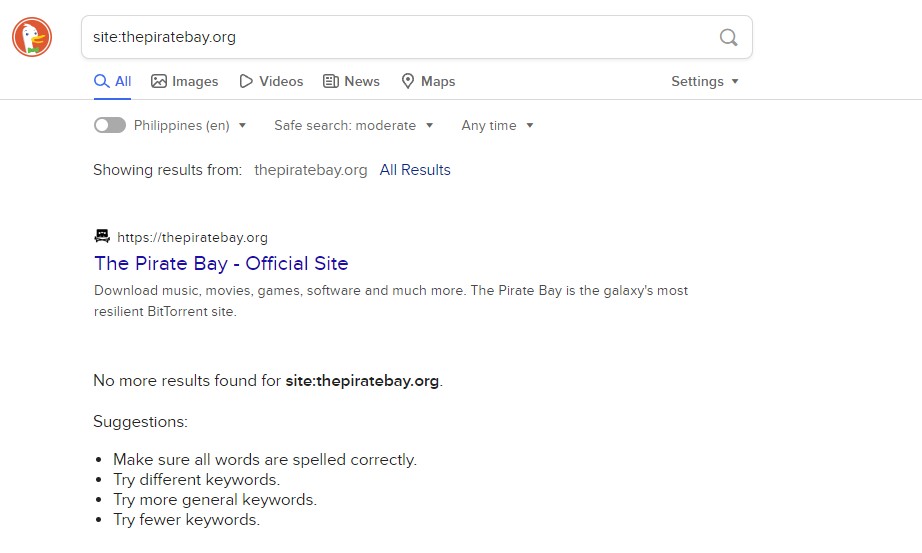Click the DuckDuckGo duck logo
922x553 pixels.
(x=32, y=37)
